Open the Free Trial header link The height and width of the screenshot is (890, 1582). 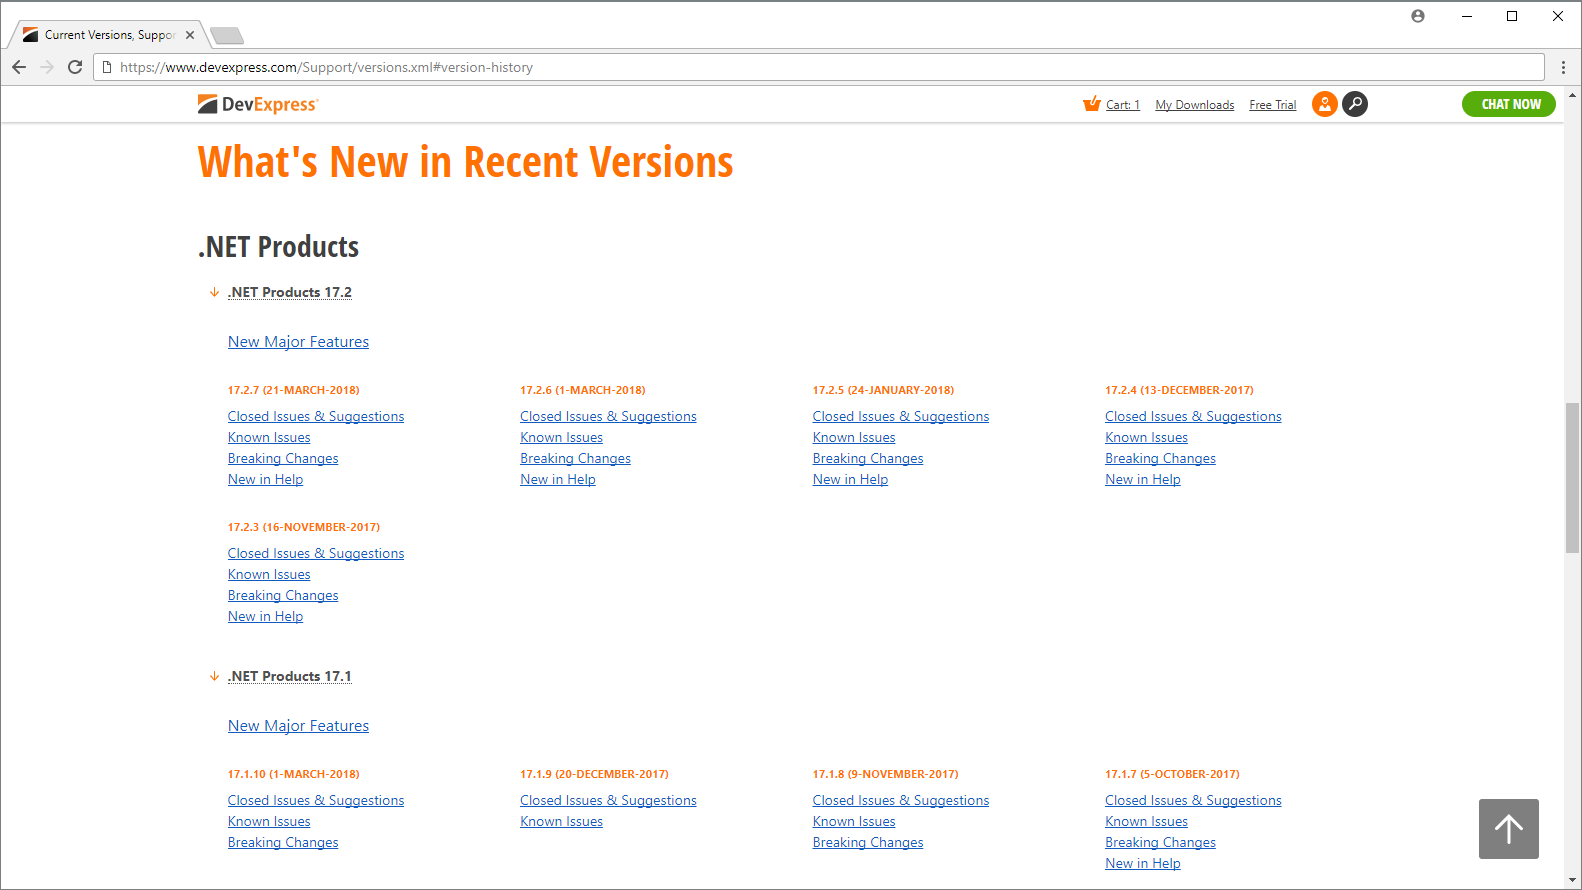tap(1272, 105)
